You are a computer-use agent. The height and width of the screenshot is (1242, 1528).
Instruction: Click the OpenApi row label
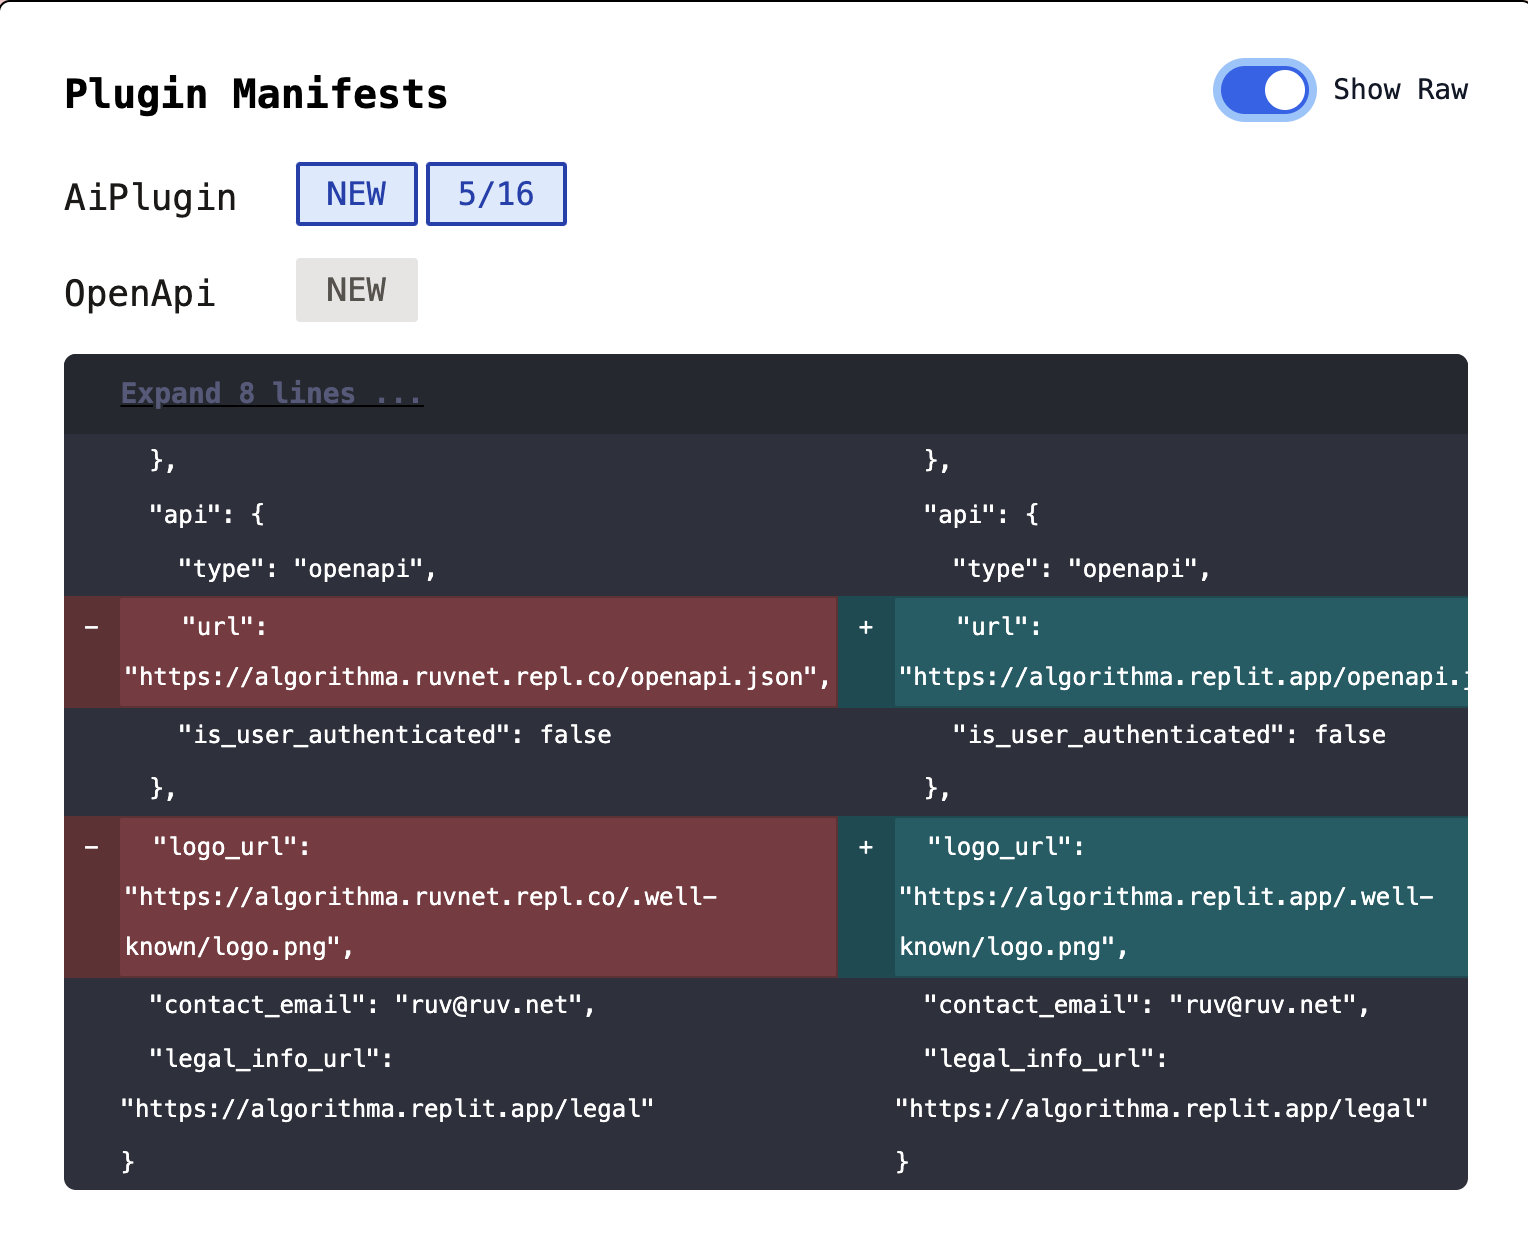pos(140,293)
